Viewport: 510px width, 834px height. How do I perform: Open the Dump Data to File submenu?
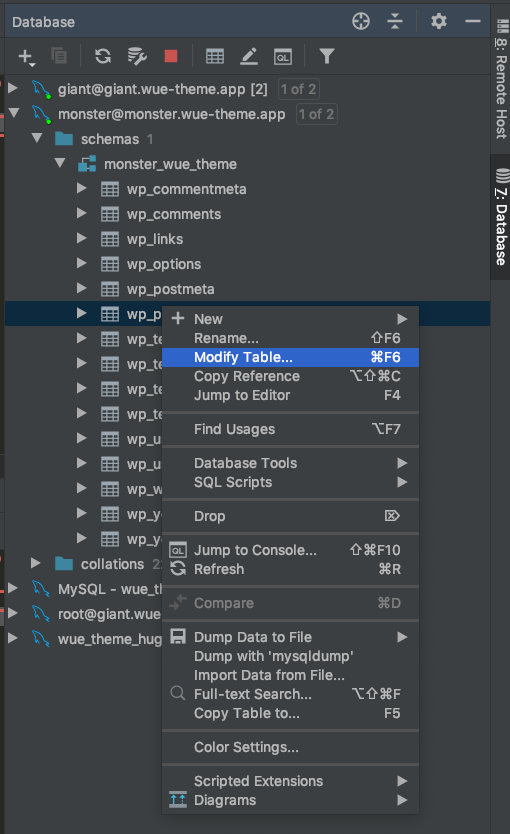(x=290, y=637)
